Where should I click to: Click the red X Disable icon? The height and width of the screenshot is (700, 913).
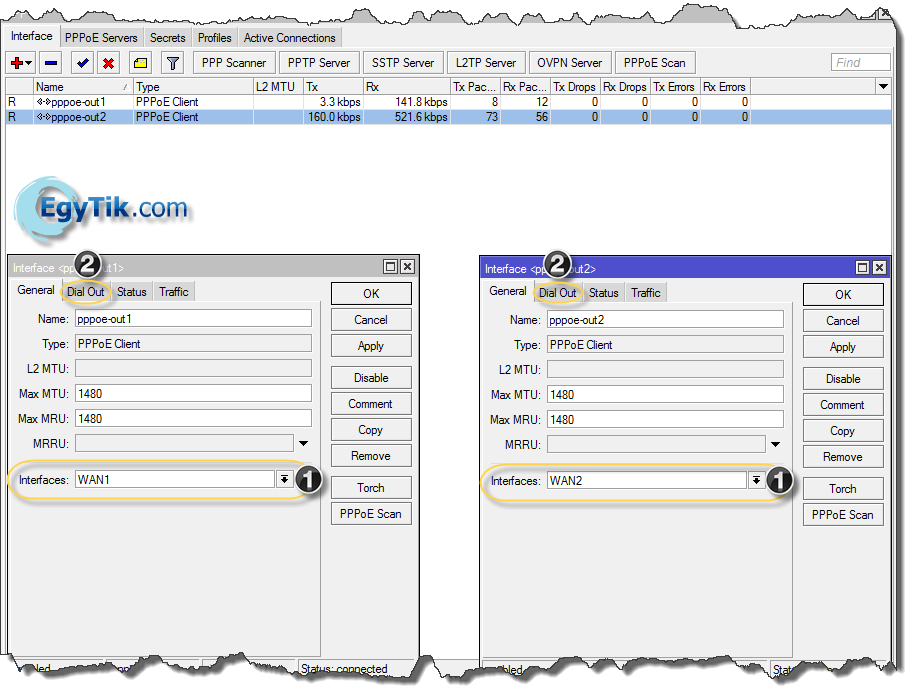108,63
